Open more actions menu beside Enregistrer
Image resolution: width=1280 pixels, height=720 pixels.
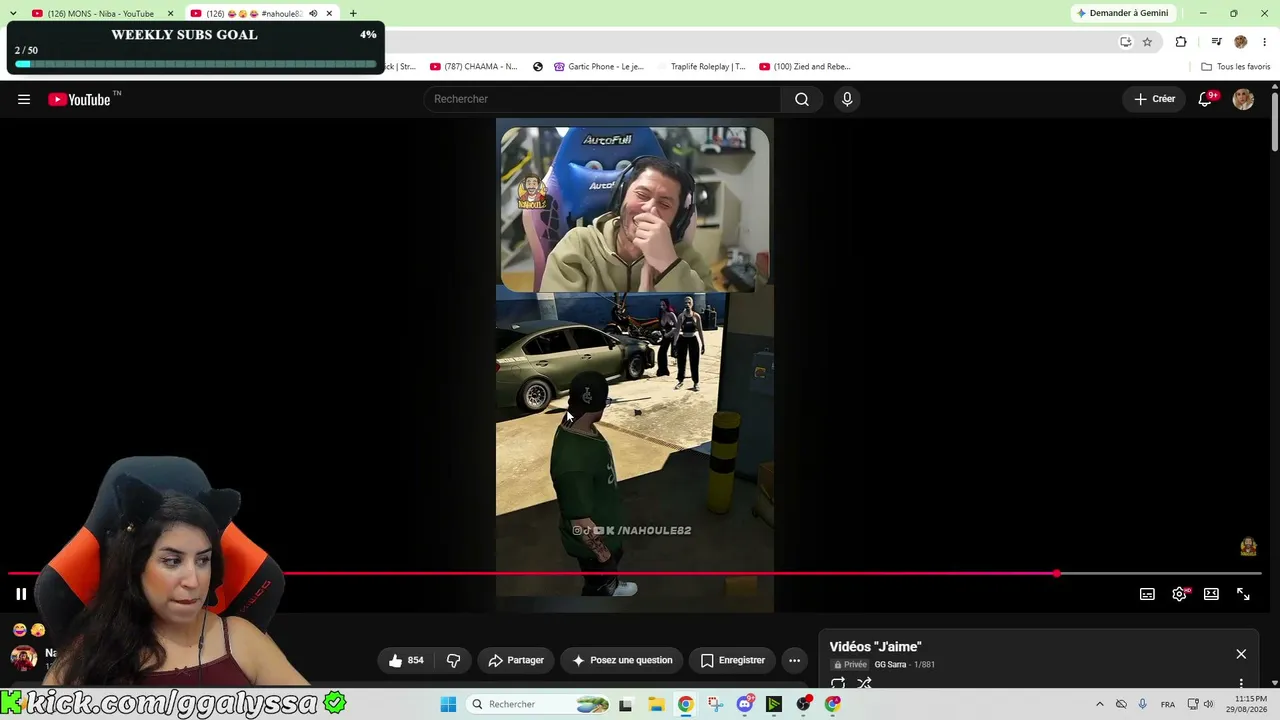[x=794, y=660]
